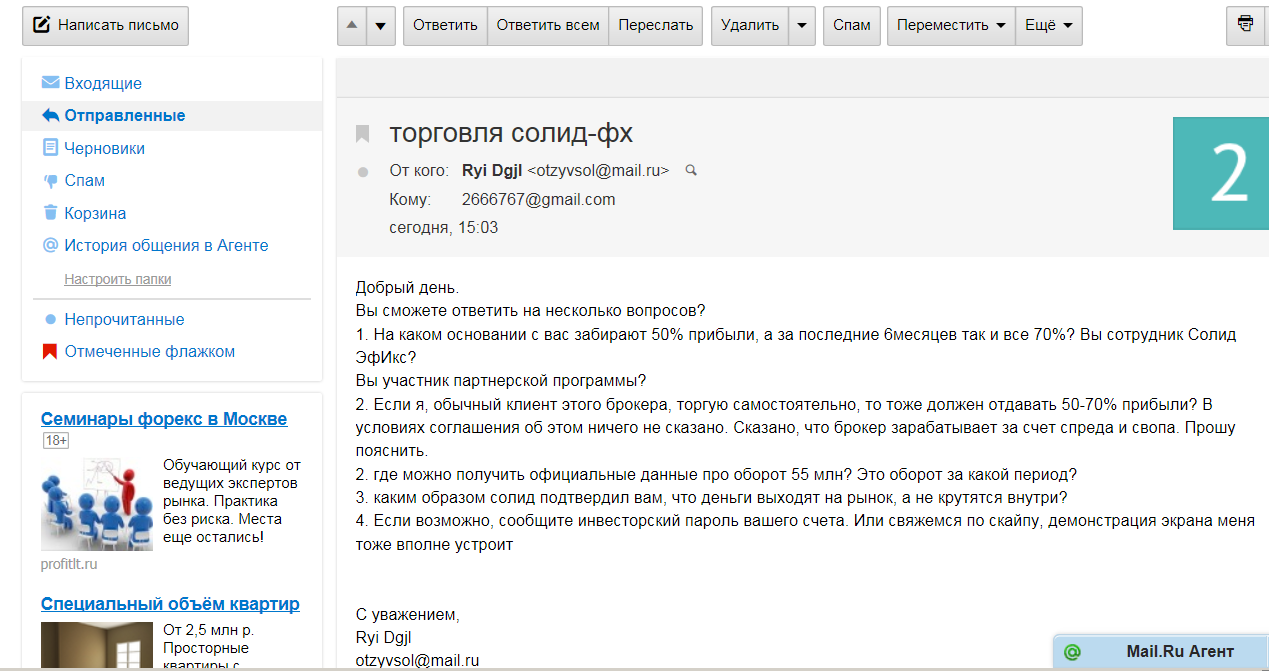Image resolution: width=1269 pixels, height=671 pixels.
Task: Delete the current message
Action: (750, 26)
